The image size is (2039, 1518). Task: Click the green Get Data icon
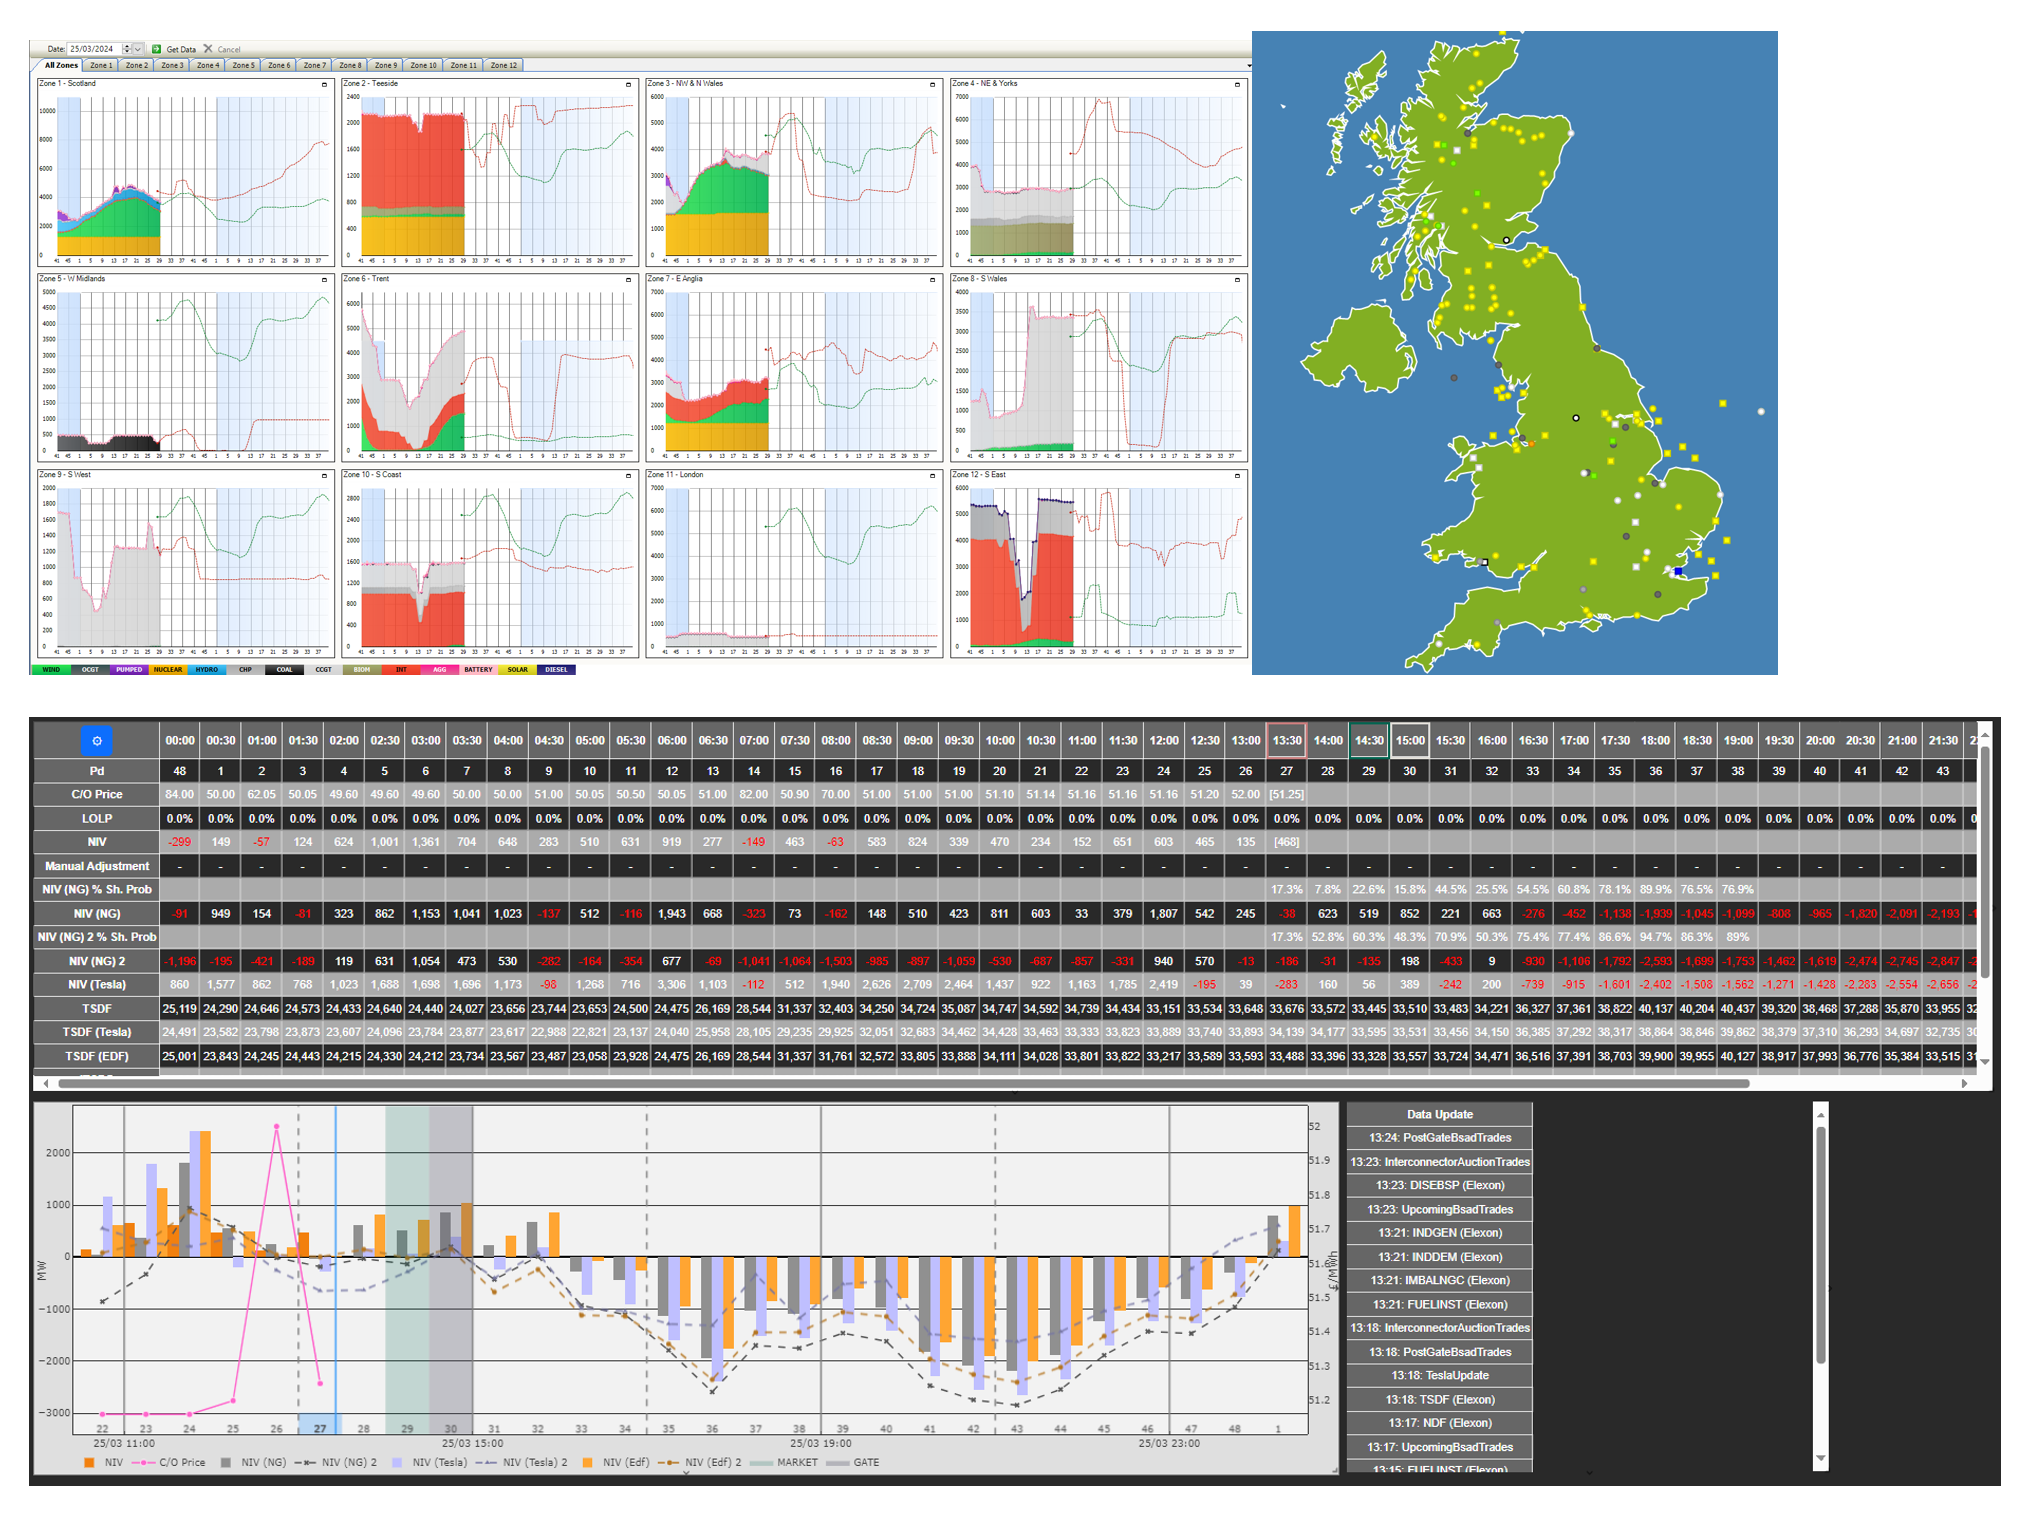[x=157, y=49]
